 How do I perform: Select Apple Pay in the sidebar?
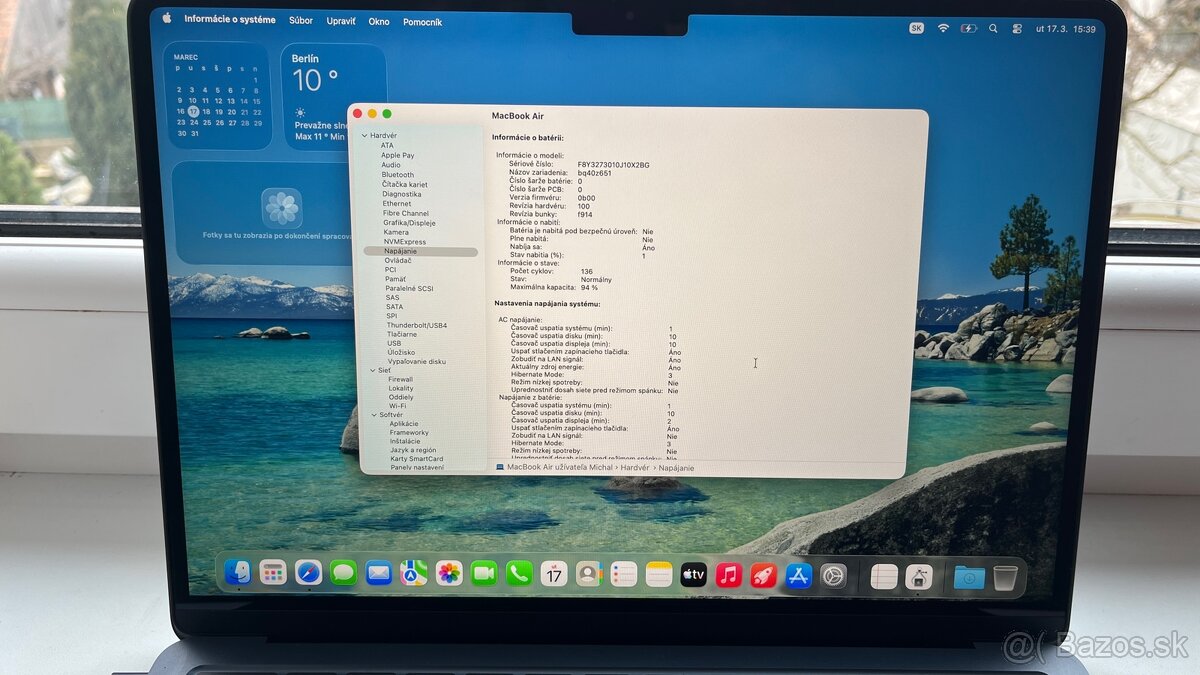(397, 155)
